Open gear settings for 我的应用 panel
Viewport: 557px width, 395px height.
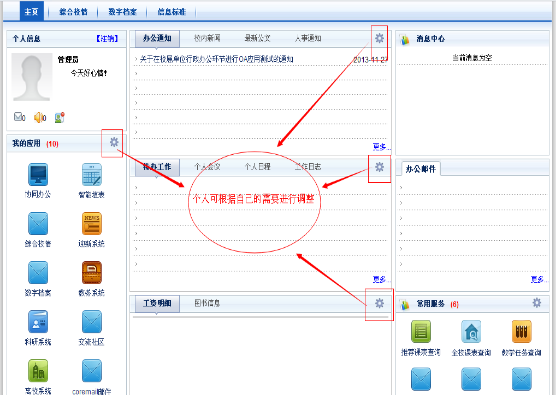click(114, 142)
